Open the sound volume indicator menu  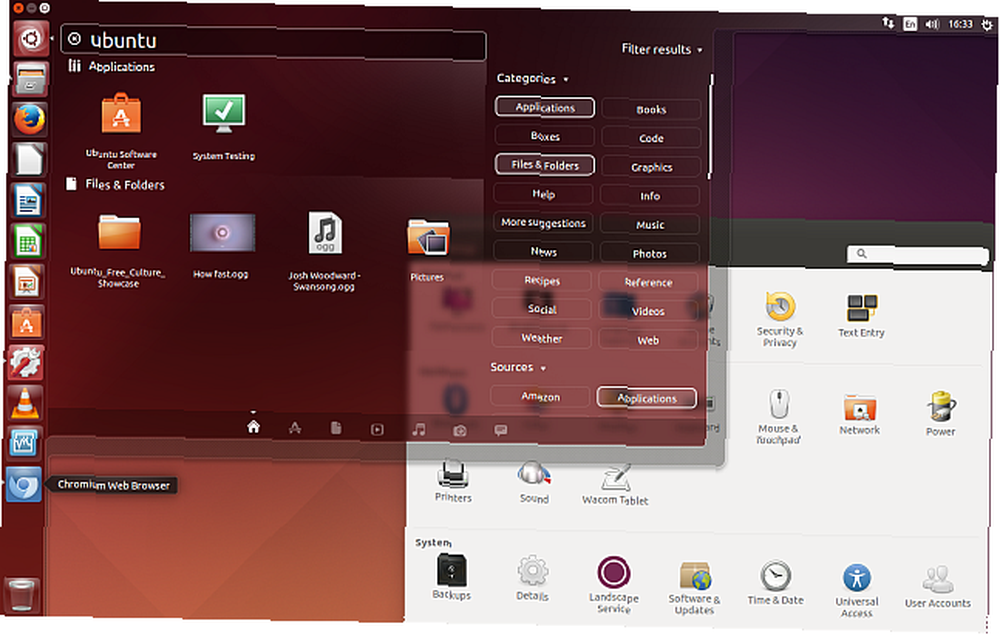click(932, 24)
